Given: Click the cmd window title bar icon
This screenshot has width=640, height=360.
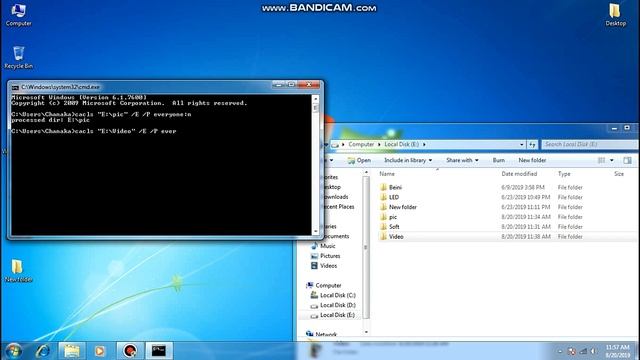Looking at the screenshot, I should pos(15,87).
